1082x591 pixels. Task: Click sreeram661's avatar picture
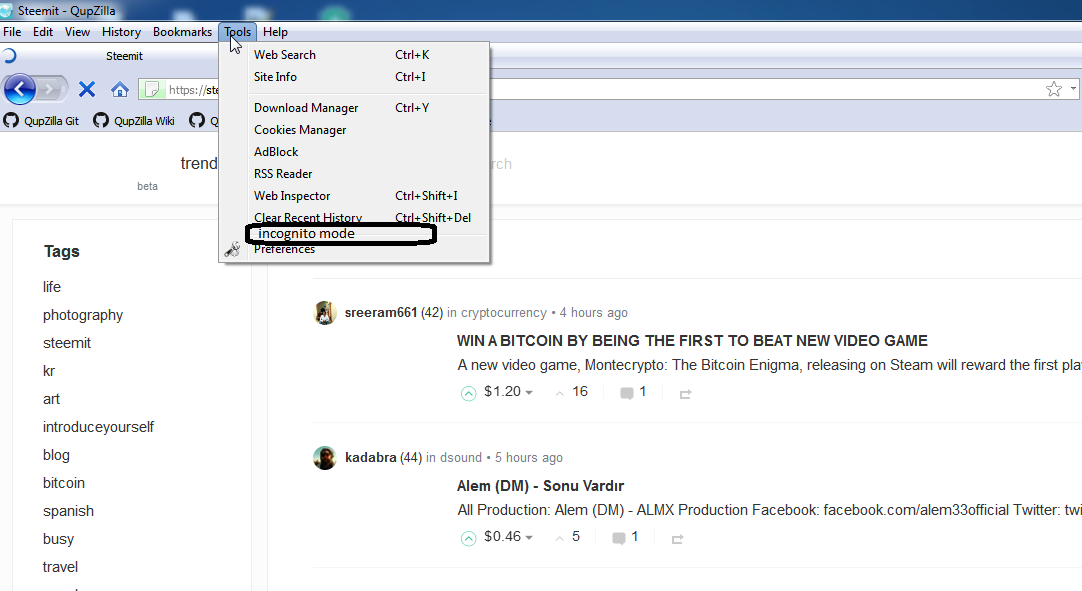pos(325,313)
